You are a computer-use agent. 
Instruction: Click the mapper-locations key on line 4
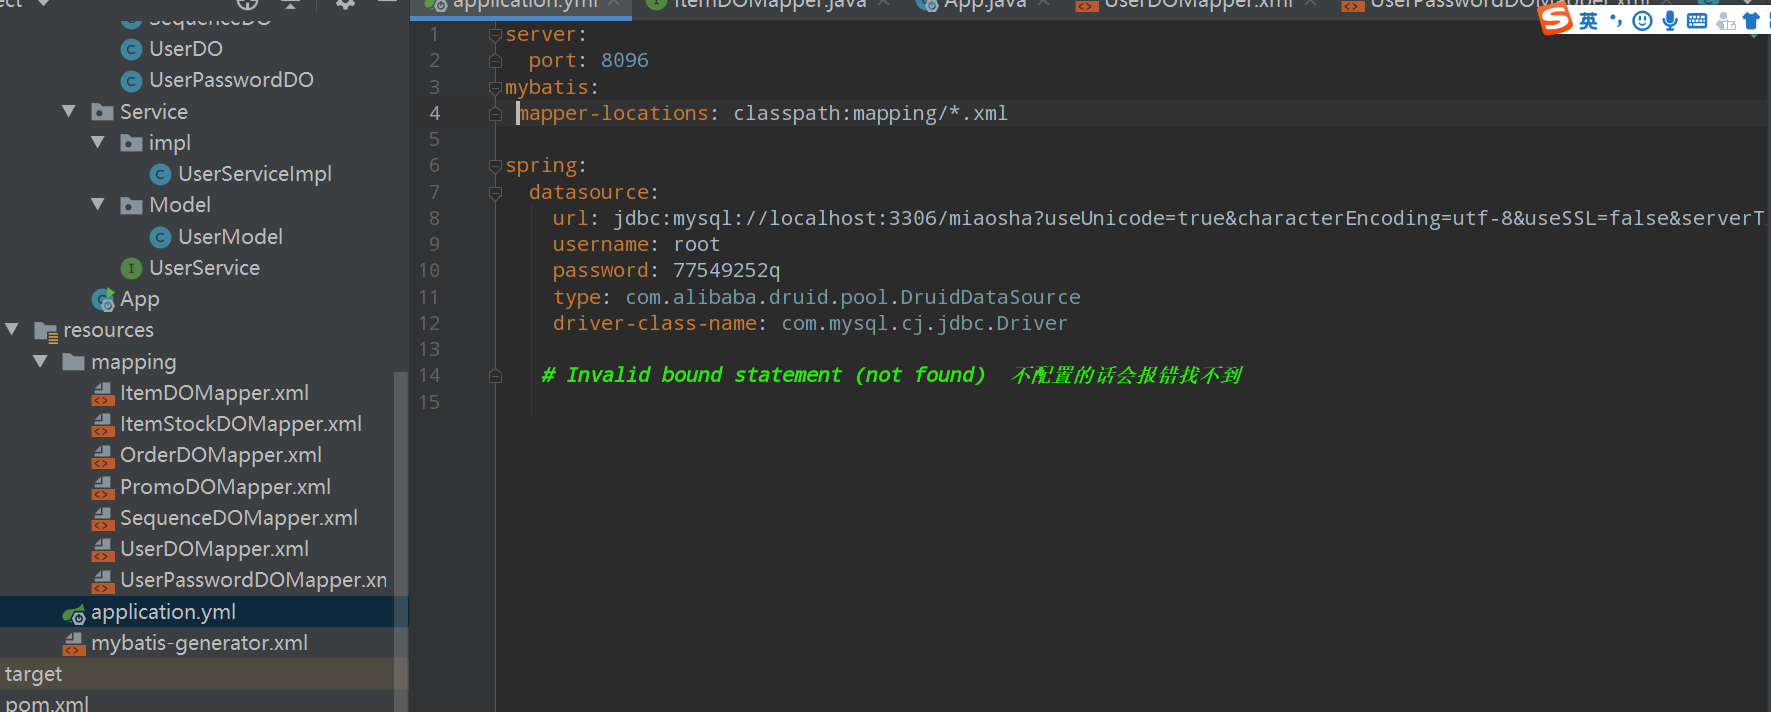(x=613, y=114)
